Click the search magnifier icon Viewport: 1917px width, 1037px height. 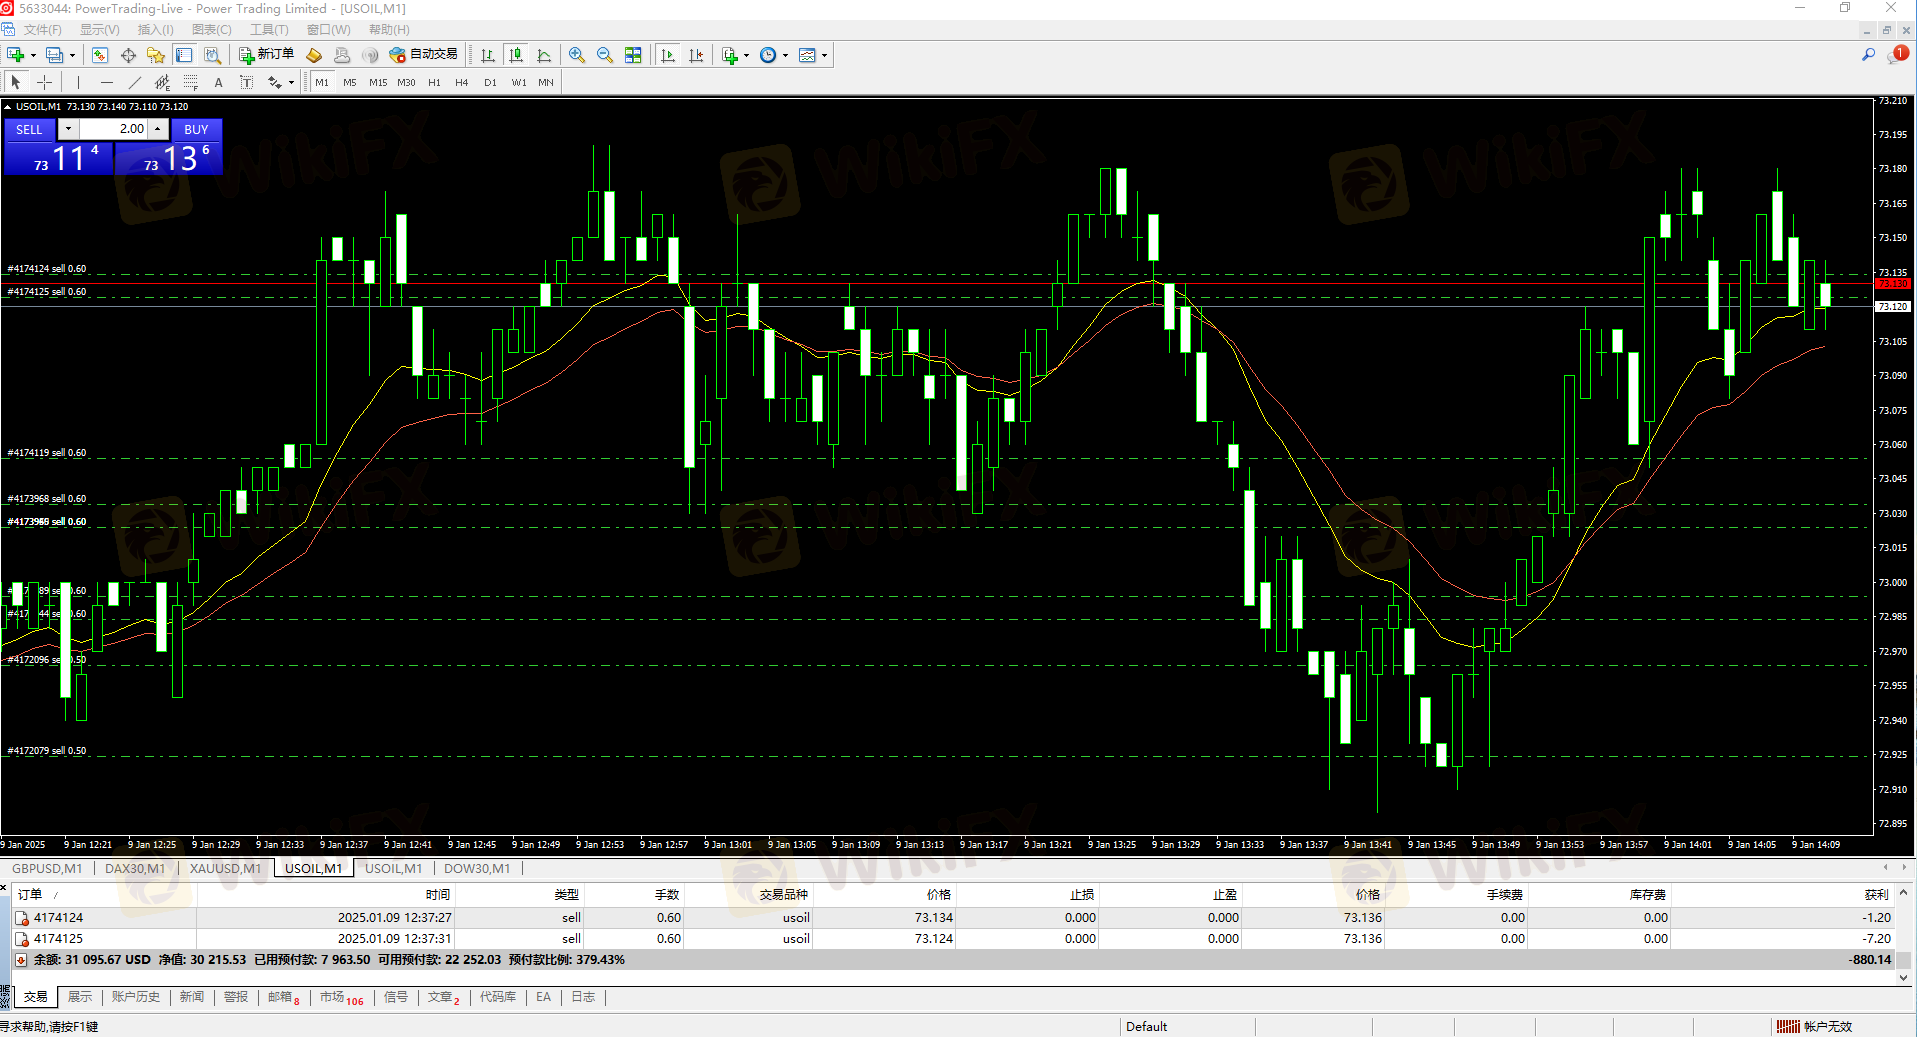click(x=1868, y=55)
